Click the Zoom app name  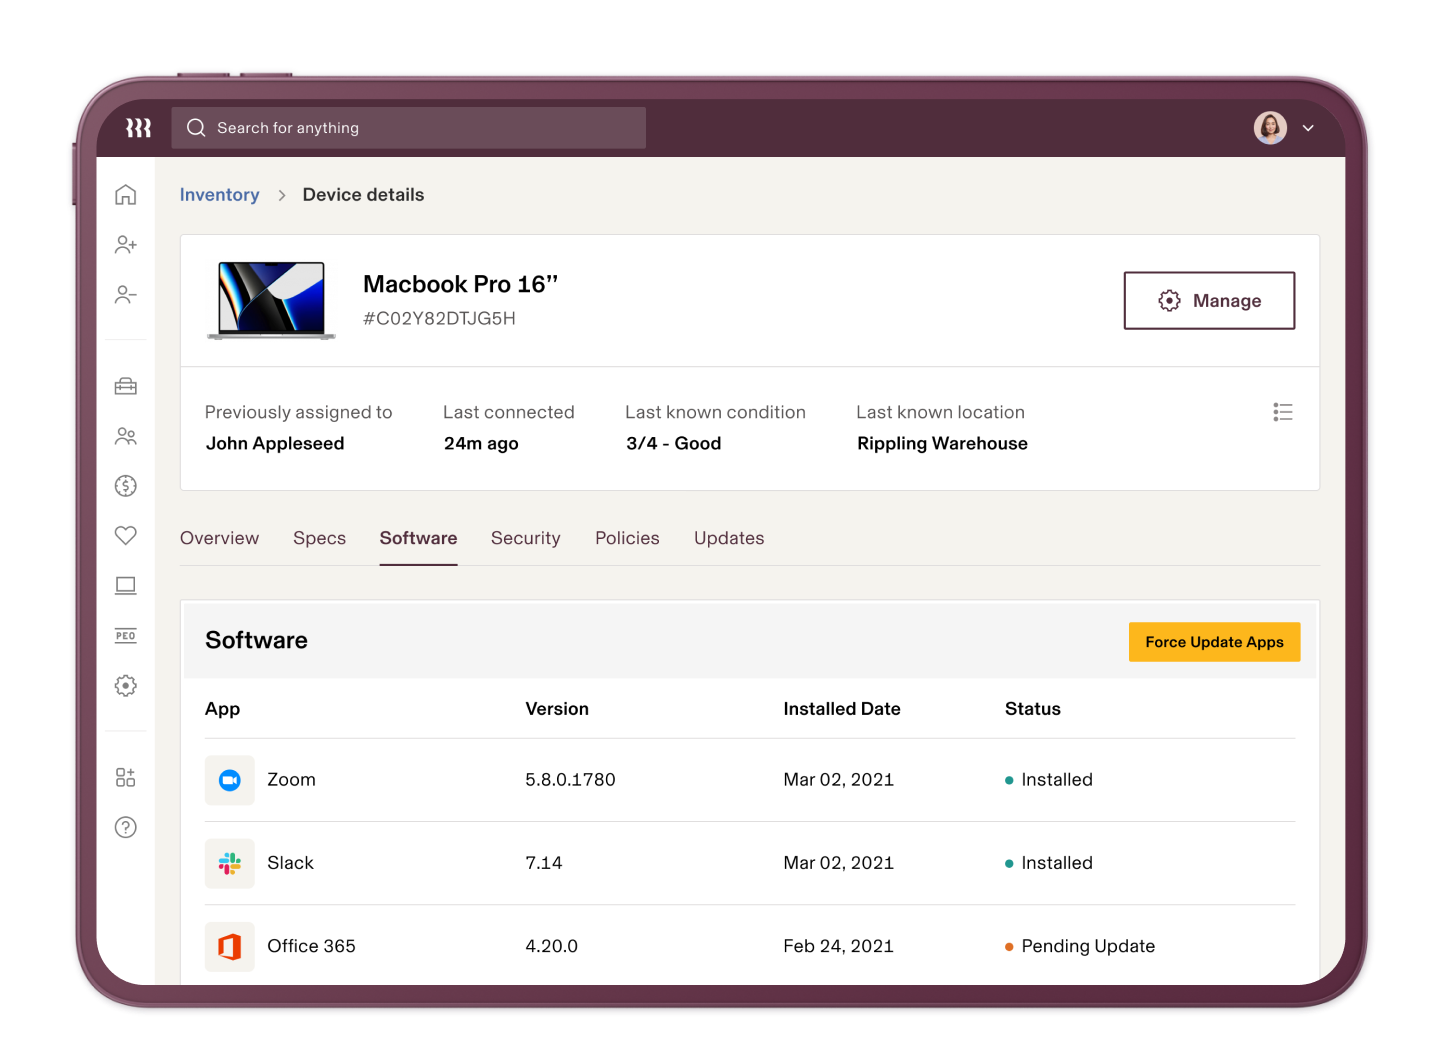pyautogui.click(x=291, y=780)
